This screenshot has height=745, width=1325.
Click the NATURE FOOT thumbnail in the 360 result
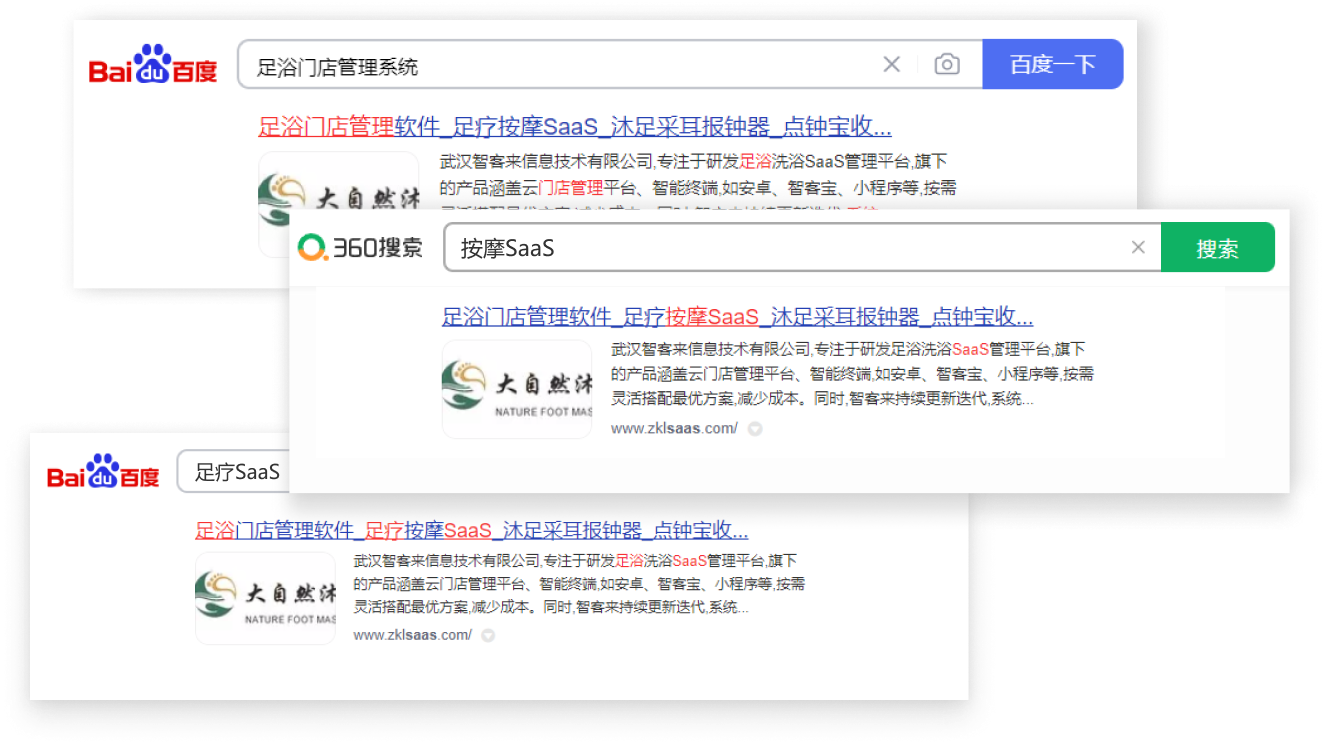tap(517, 389)
